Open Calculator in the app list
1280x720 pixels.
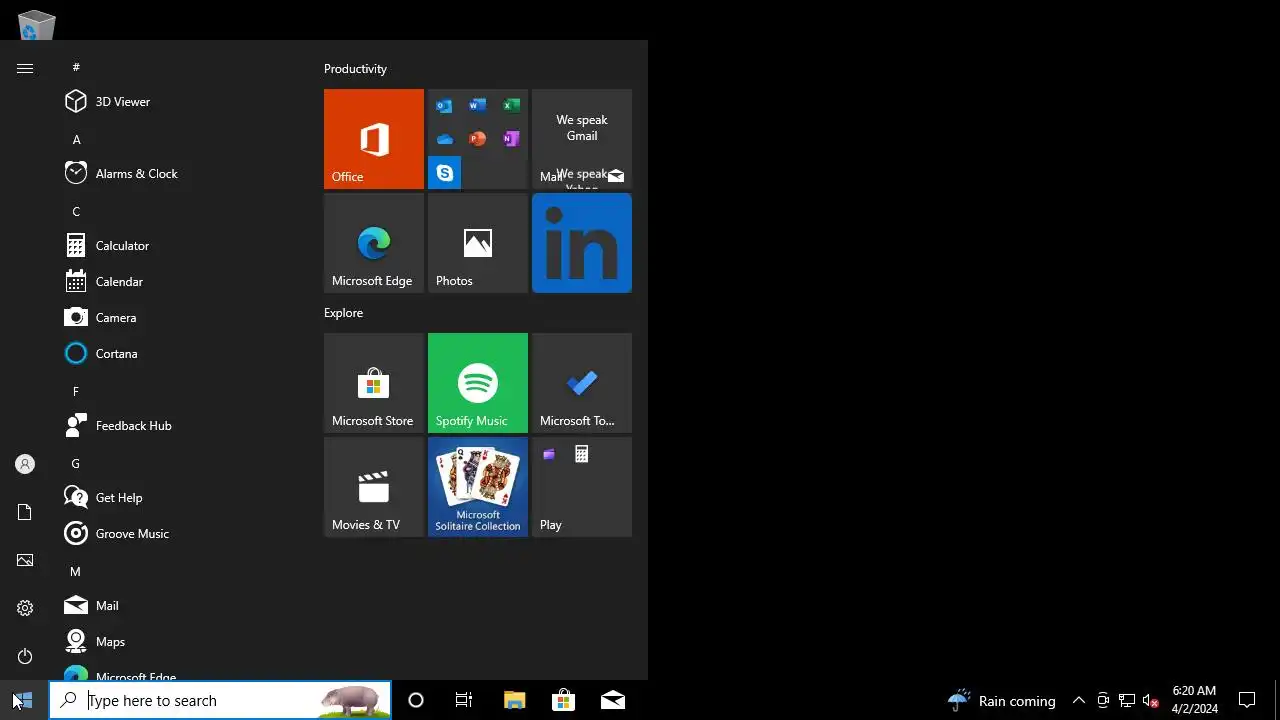point(178,246)
